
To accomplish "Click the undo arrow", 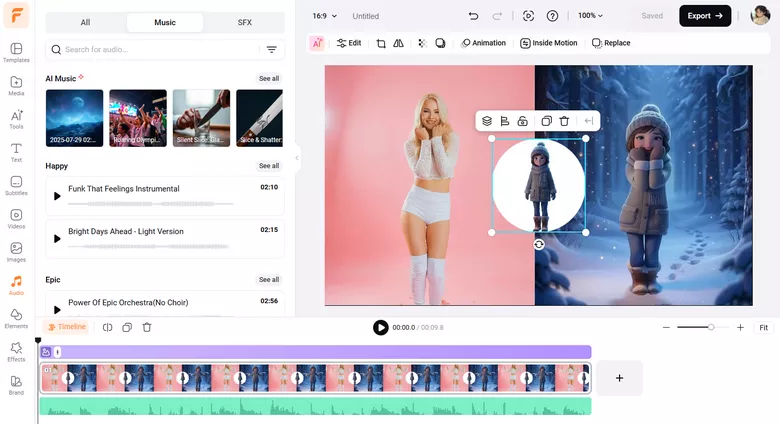I will (x=473, y=16).
